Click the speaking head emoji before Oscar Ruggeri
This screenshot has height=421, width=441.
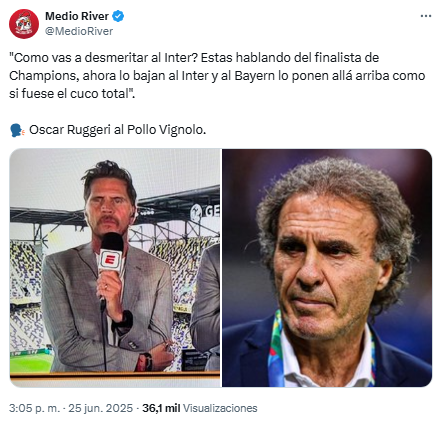17,130
